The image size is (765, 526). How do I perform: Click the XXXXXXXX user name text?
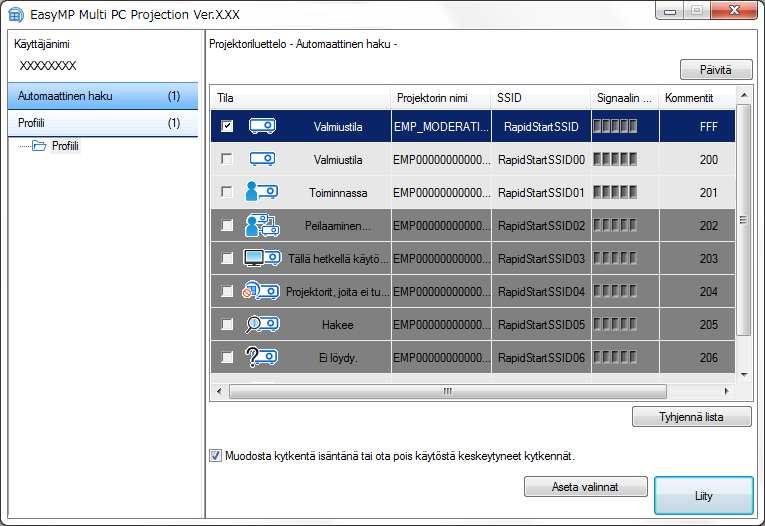coord(48,65)
